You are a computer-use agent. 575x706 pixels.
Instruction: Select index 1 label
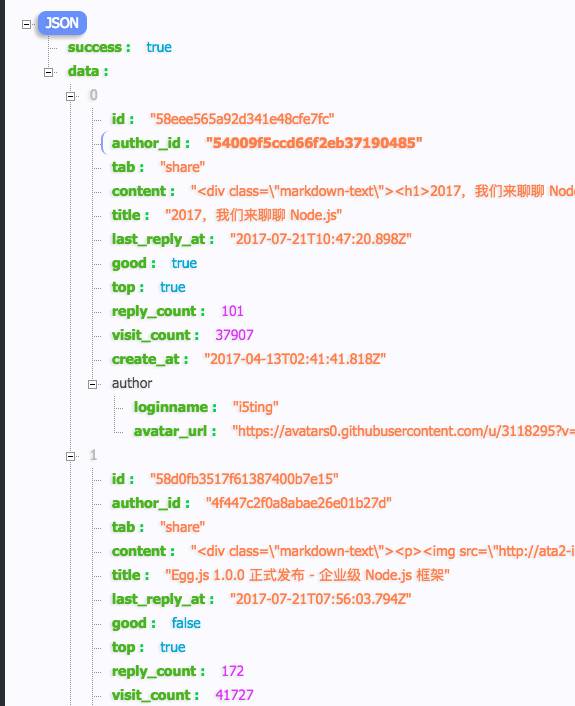93,455
